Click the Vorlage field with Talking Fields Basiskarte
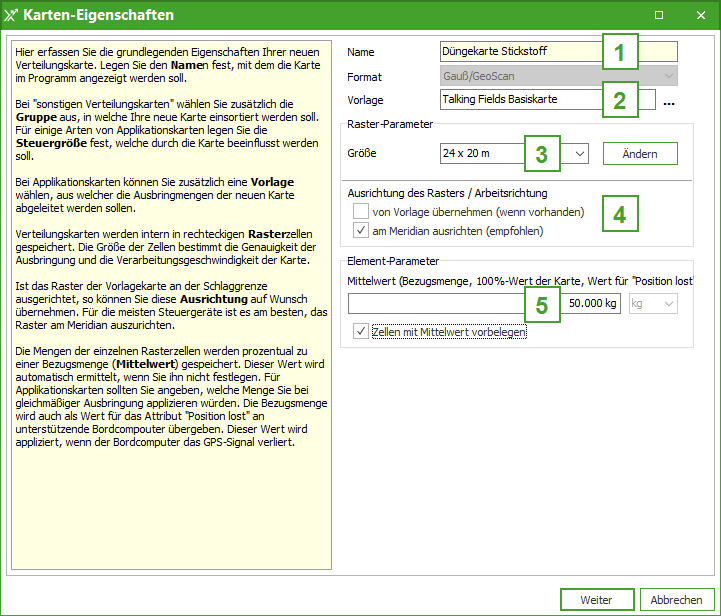 click(x=520, y=99)
